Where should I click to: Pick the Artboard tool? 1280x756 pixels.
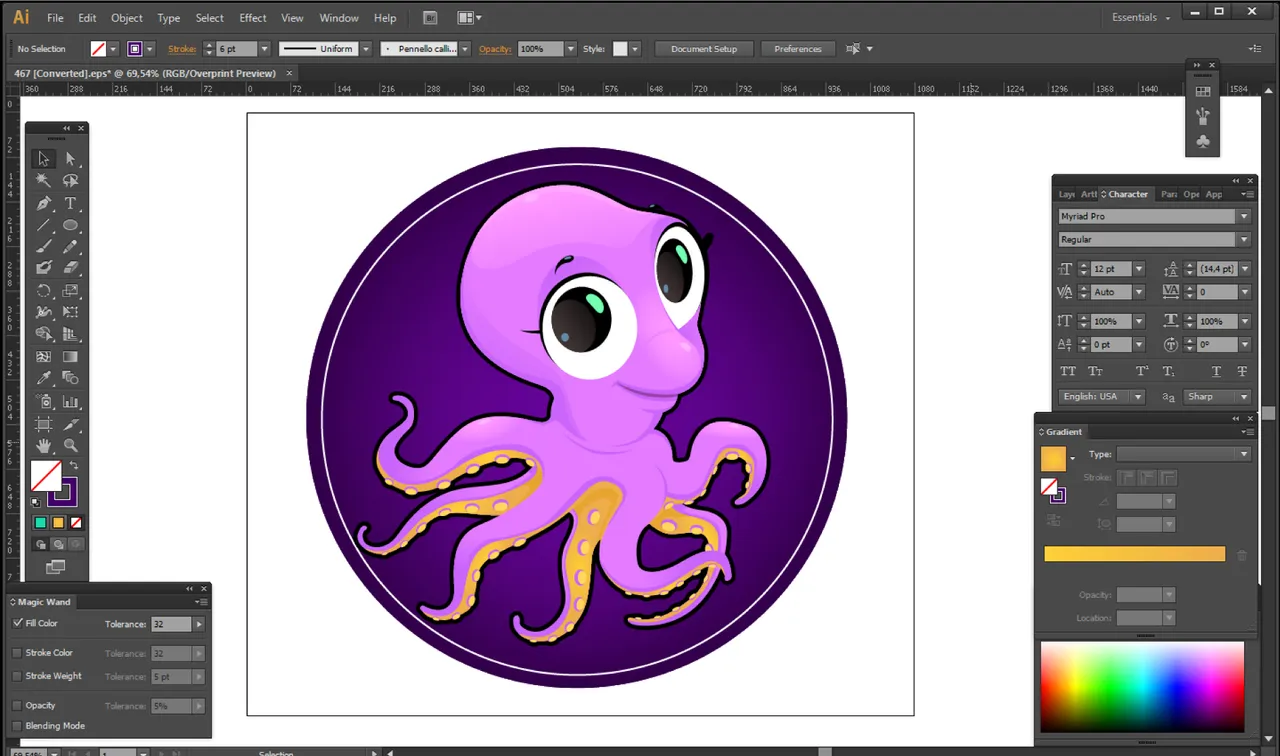pos(43,424)
